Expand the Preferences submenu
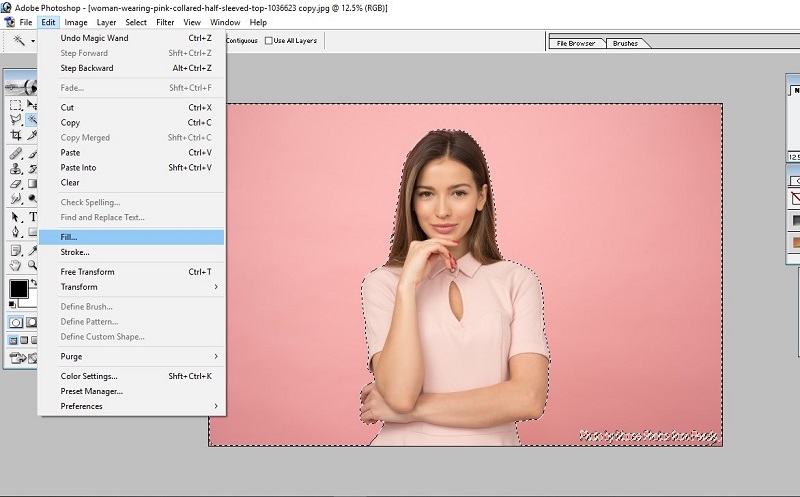Image resolution: width=800 pixels, height=497 pixels. point(131,406)
